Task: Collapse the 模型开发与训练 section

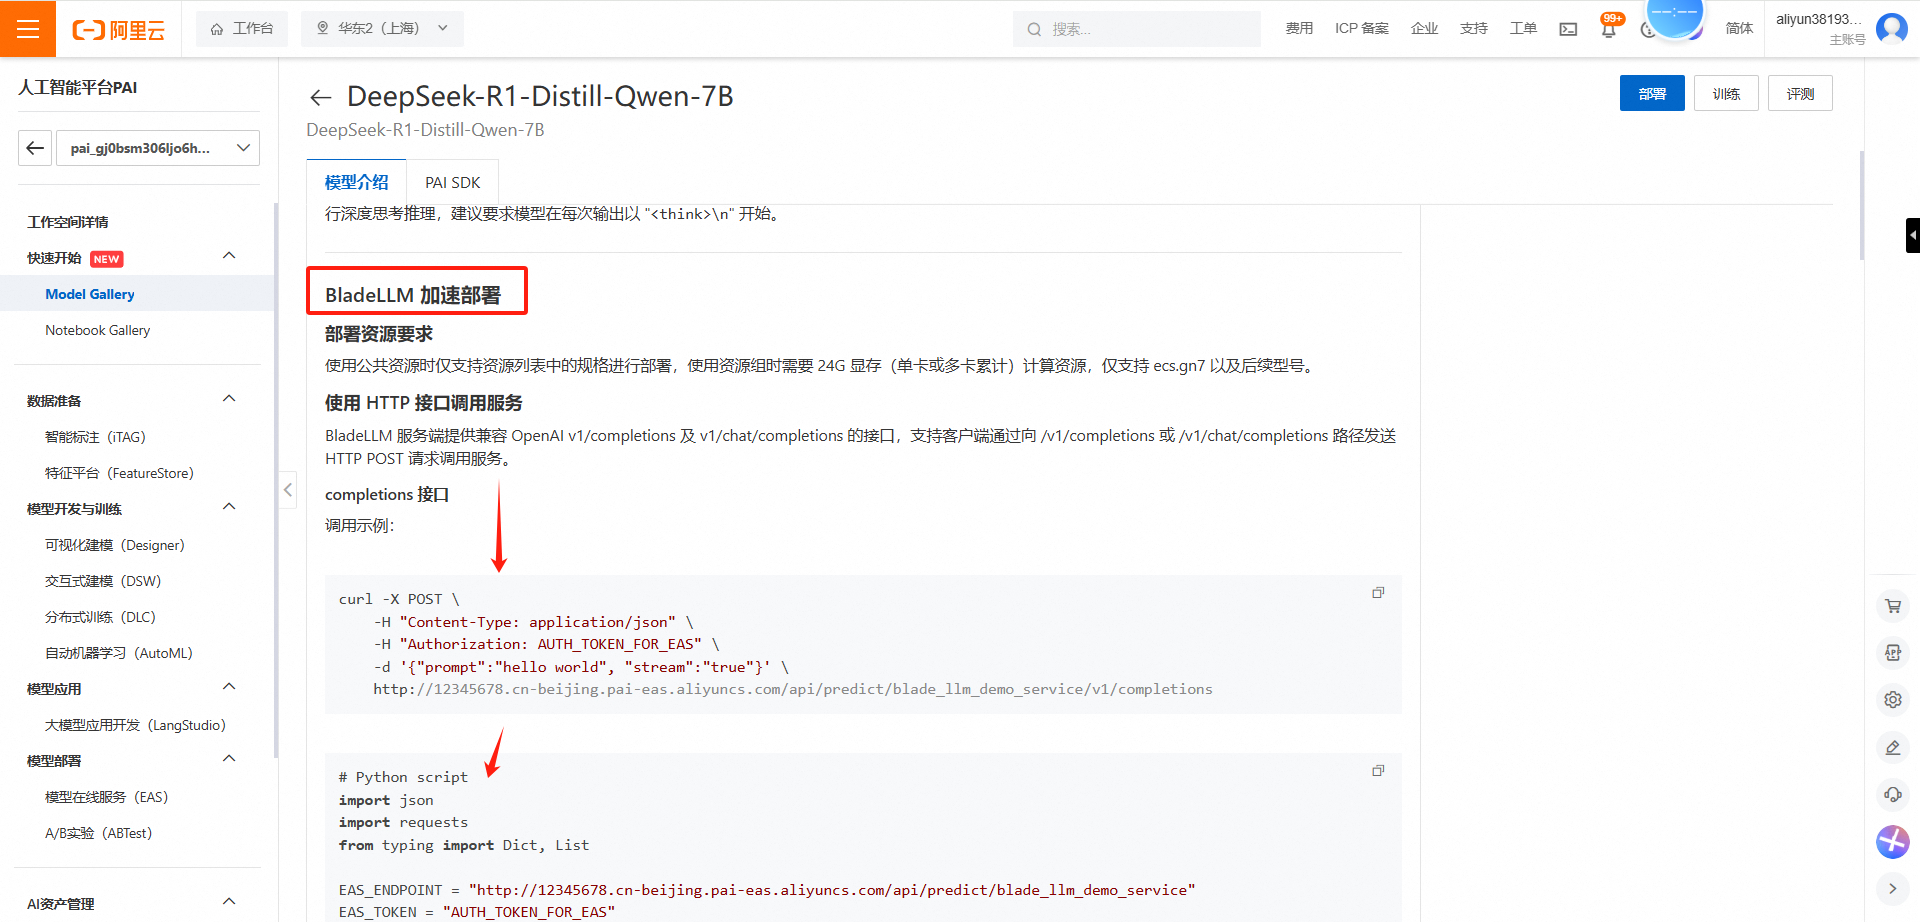Action: pos(229,508)
